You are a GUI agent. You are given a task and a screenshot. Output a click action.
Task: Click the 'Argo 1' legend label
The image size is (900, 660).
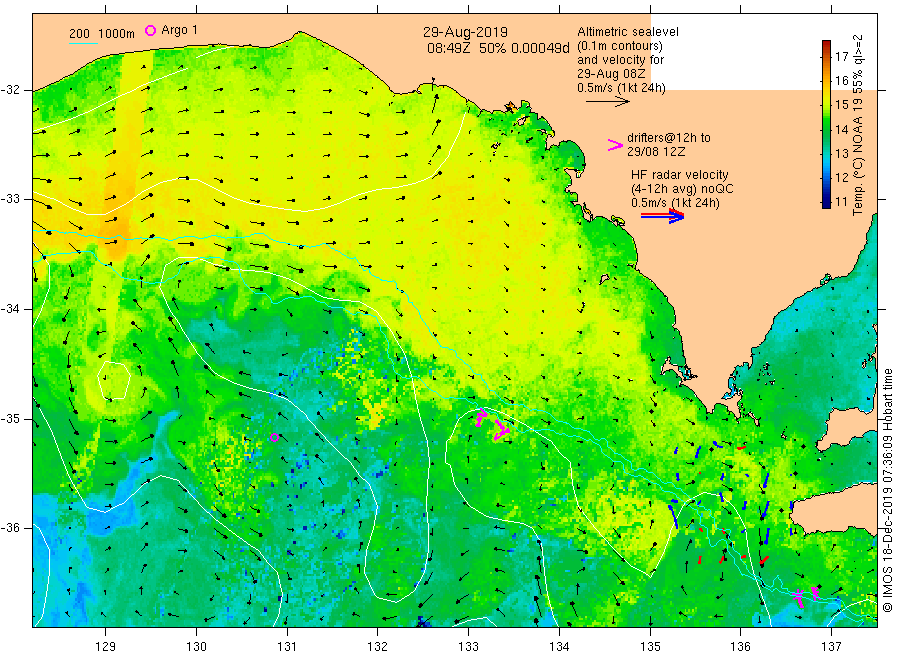click(x=180, y=30)
